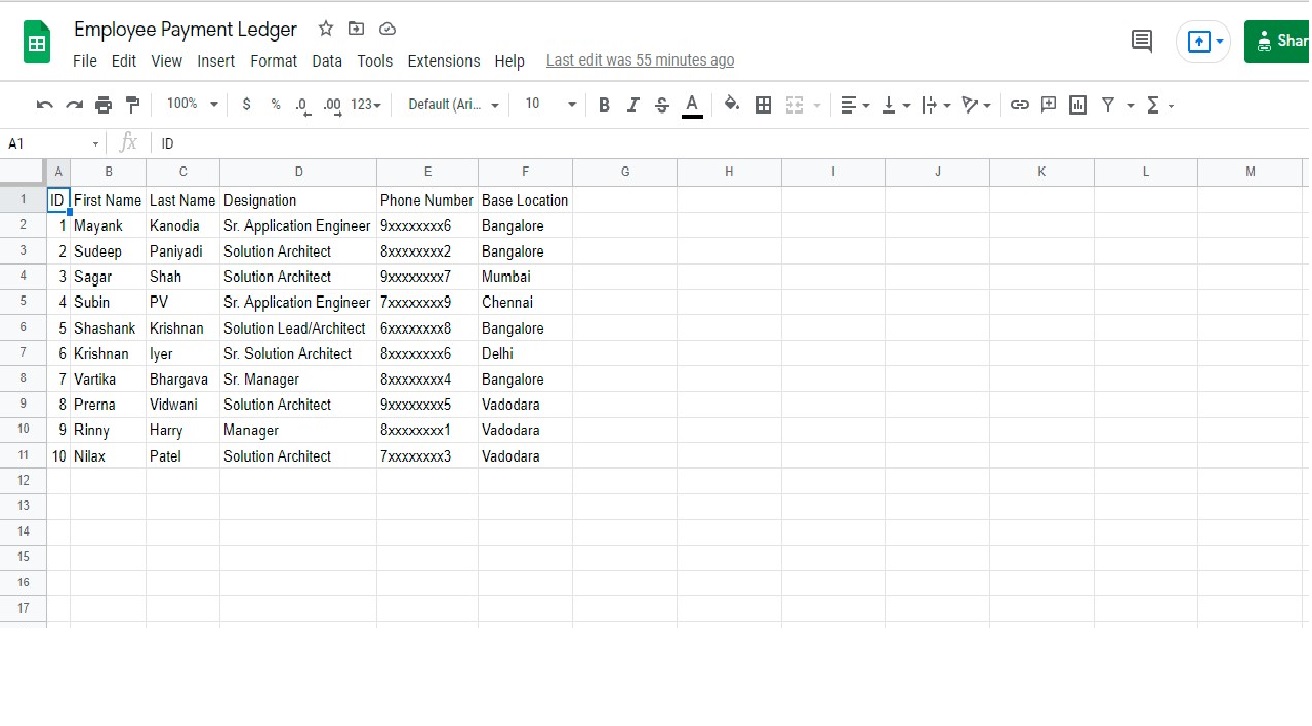
Task: Select the 'Base Location' header cell
Action: [526, 200]
